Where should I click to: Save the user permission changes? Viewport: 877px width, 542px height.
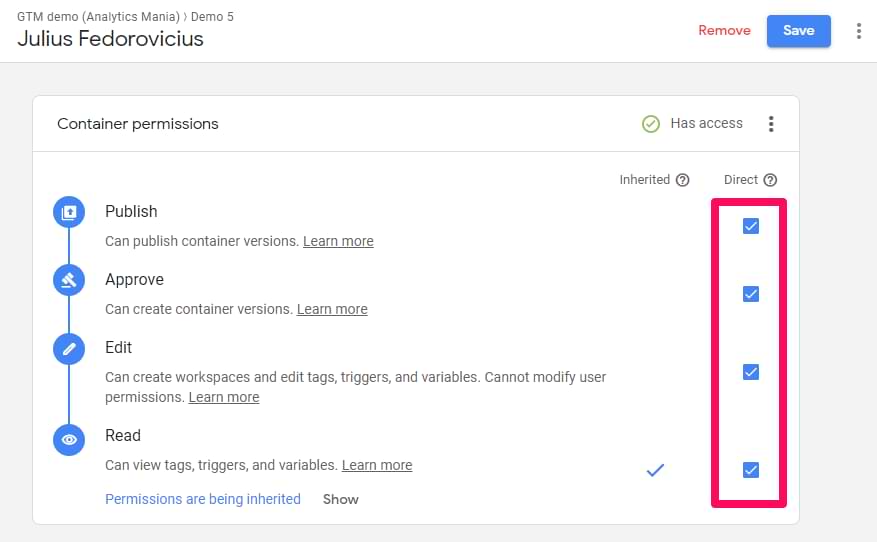[x=798, y=31]
